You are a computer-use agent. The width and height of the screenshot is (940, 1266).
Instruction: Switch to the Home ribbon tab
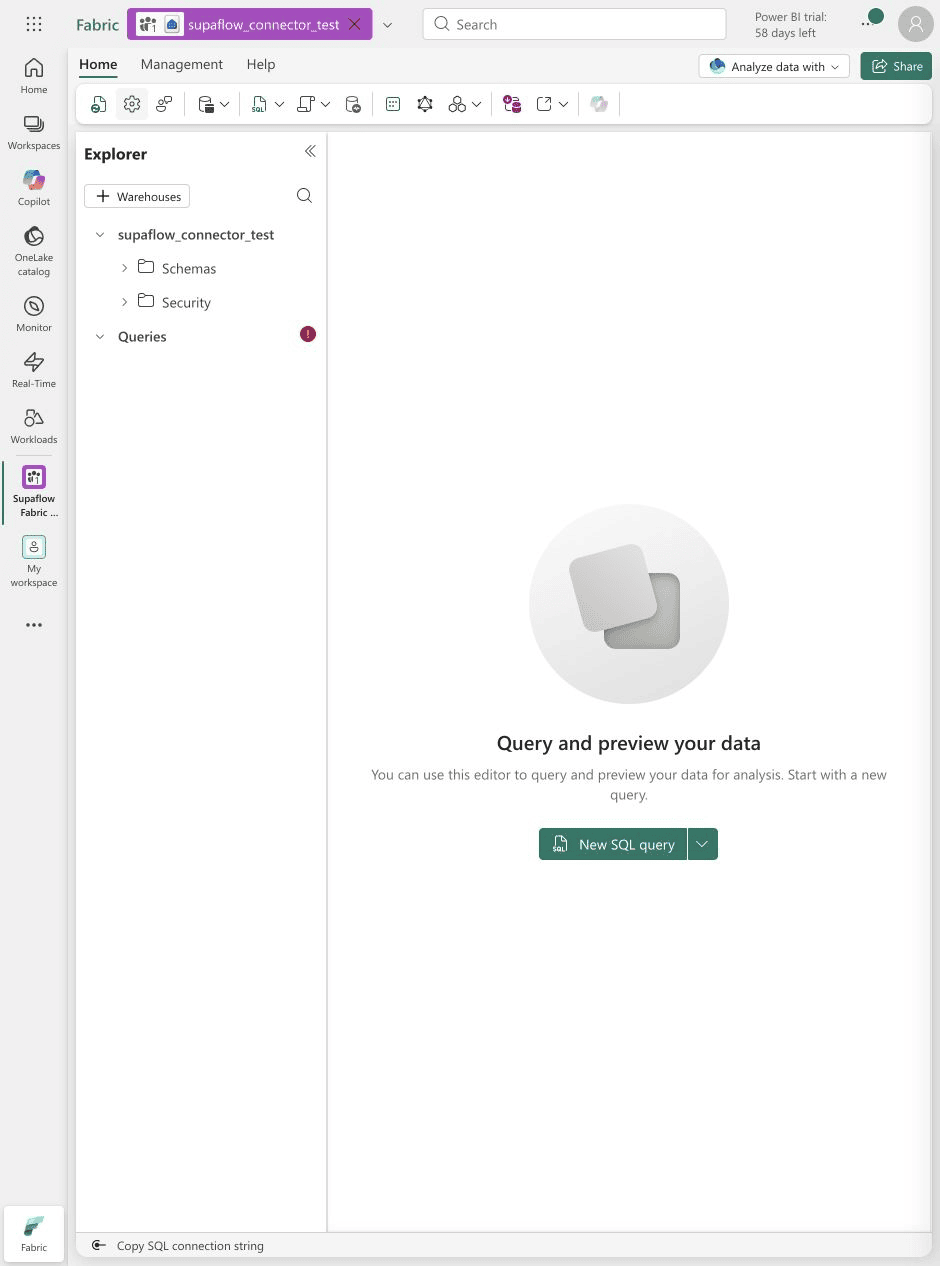(x=98, y=64)
